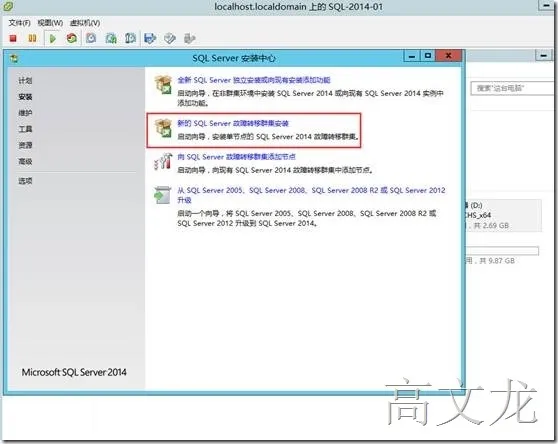
Task: Open 新的 SQL Server 故障转移群集安装 link
Action: click(x=233, y=123)
